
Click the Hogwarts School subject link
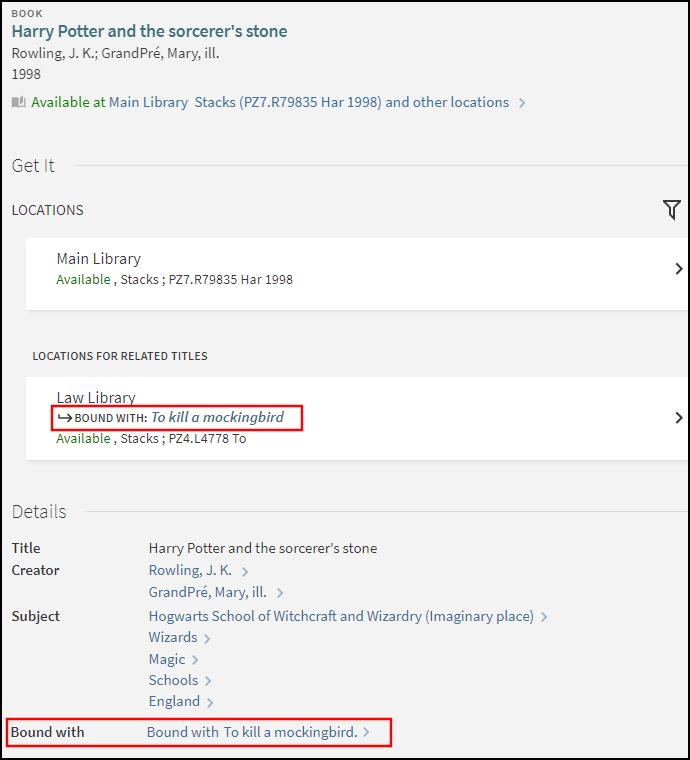[x=341, y=616]
